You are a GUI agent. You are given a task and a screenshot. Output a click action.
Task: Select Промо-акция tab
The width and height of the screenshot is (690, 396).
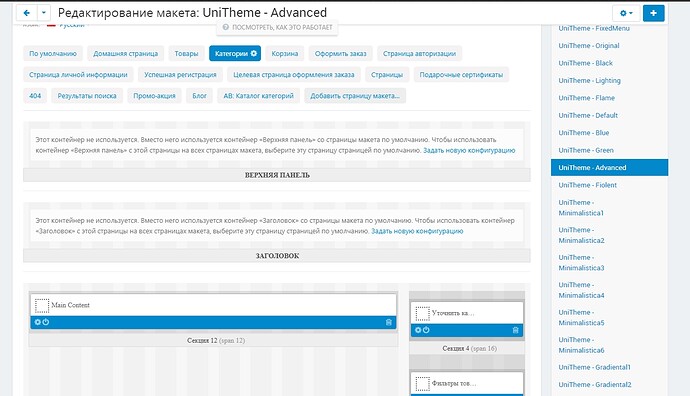click(154, 96)
